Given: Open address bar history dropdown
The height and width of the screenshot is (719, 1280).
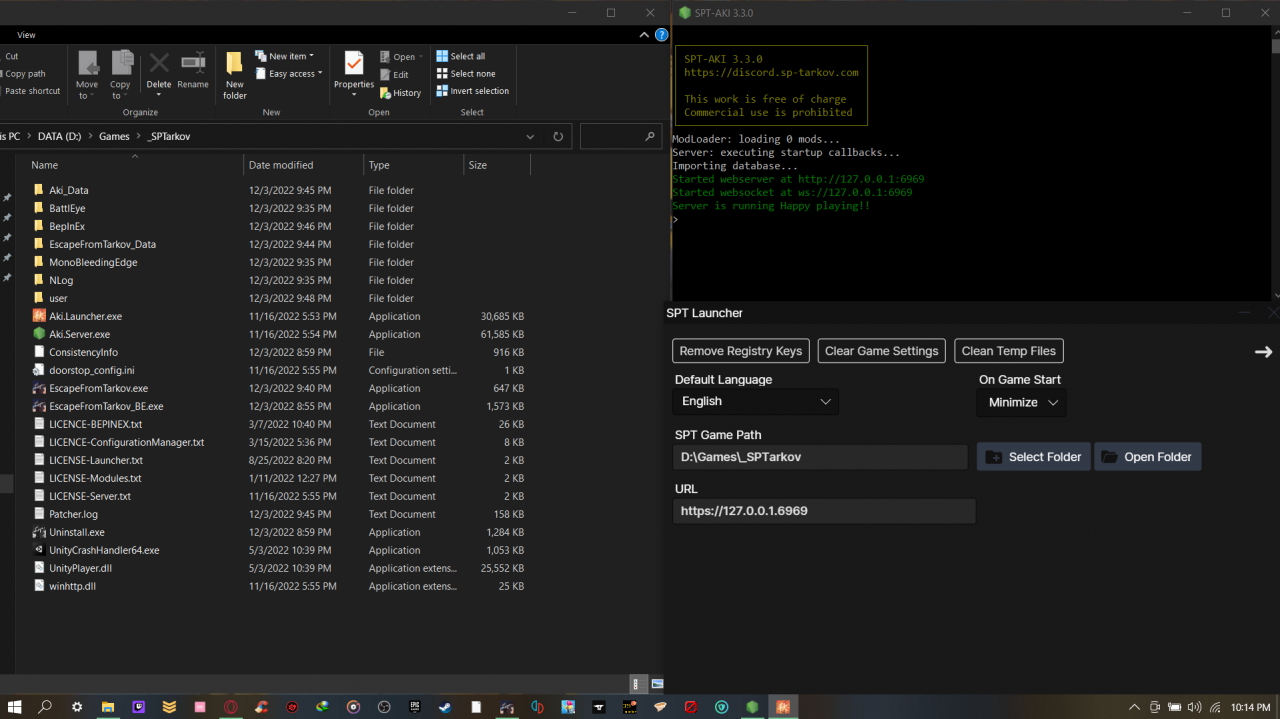Looking at the screenshot, I should click(530, 136).
